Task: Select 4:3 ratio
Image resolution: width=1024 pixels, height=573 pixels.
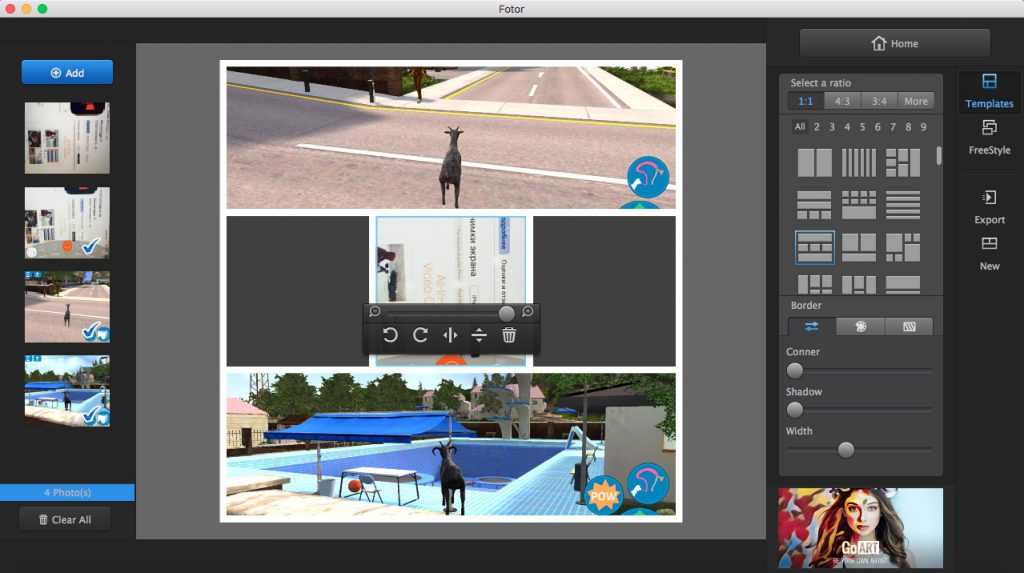Action: point(842,101)
